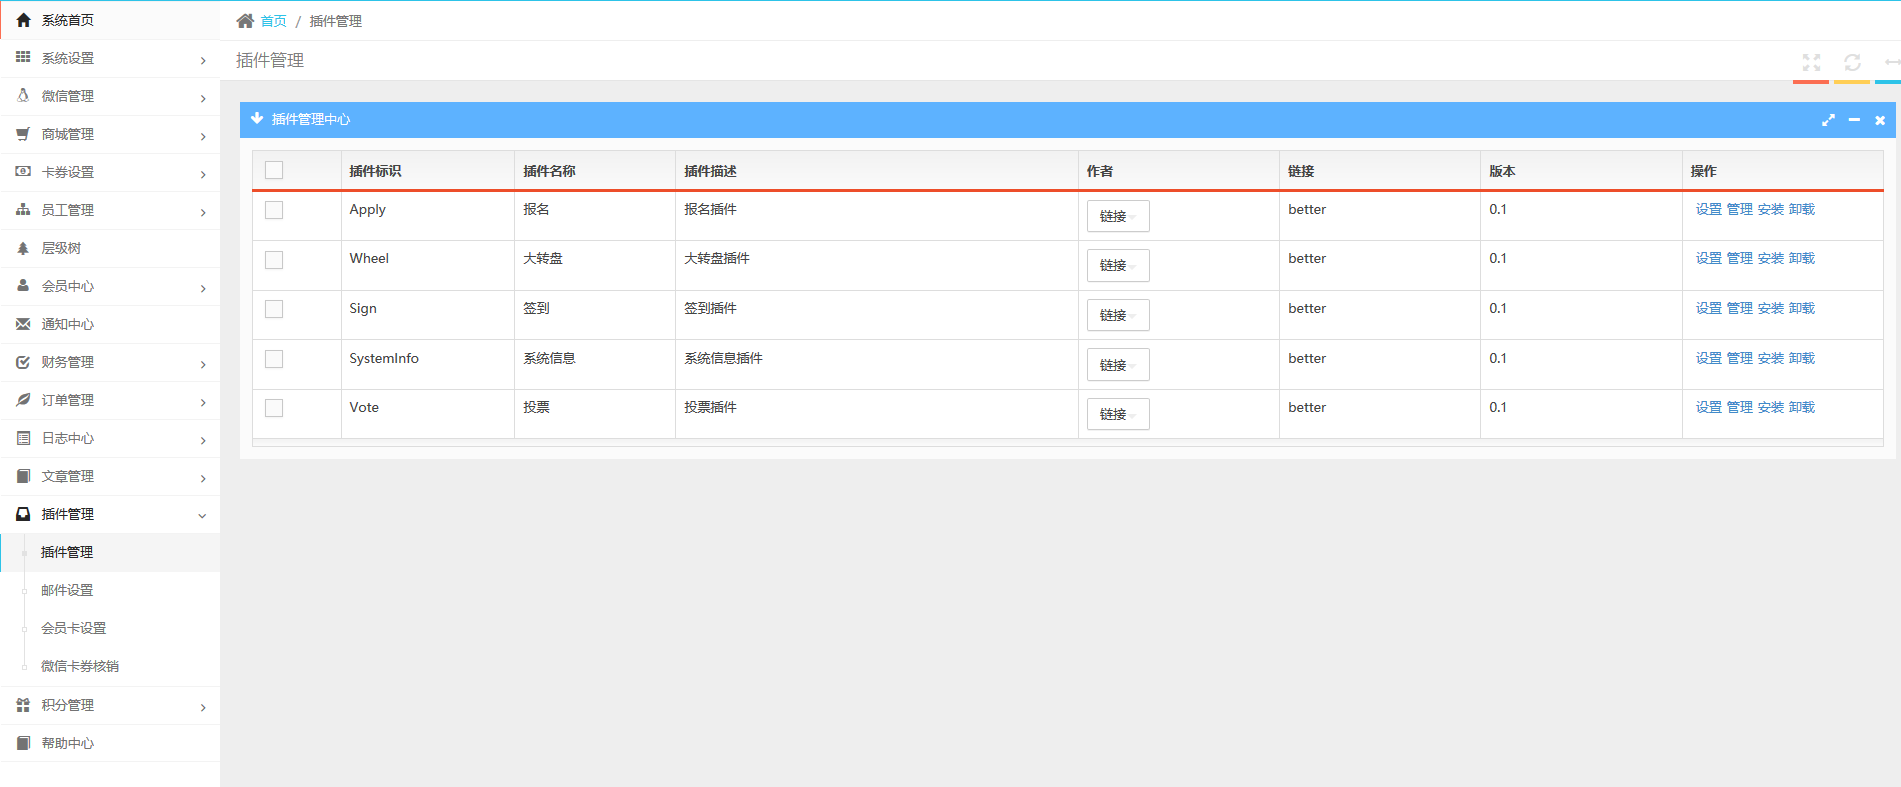Click the fullscreen icon in the page header
The height and width of the screenshot is (787, 1901).
pyautogui.click(x=1811, y=62)
